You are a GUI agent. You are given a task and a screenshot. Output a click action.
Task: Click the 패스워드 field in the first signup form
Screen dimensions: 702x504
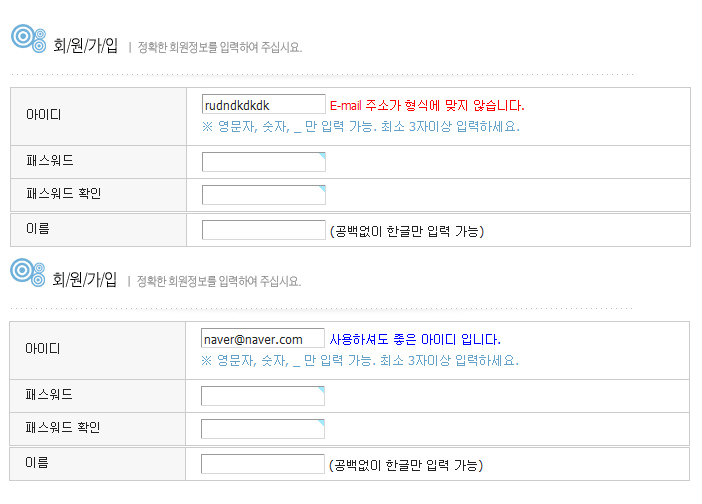click(263, 162)
